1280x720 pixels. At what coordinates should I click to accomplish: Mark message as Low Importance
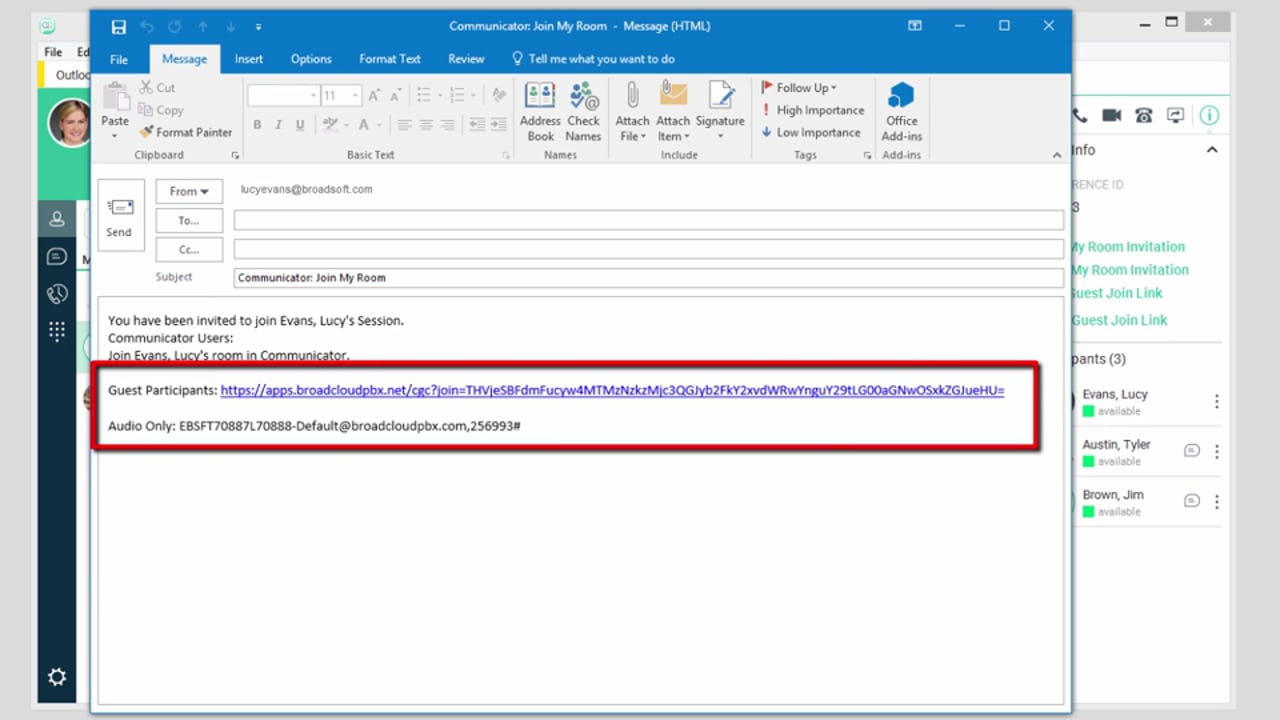(x=810, y=132)
